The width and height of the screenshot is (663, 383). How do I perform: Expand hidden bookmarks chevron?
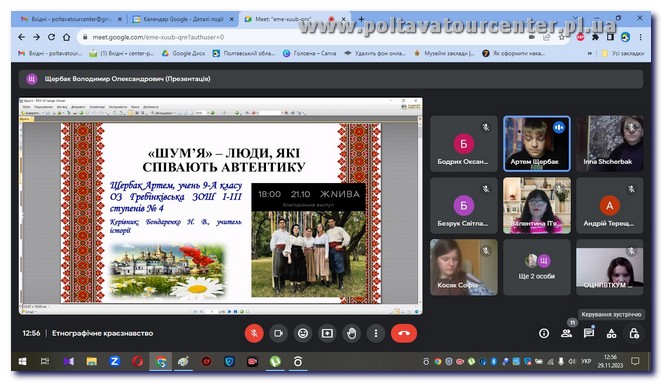pyautogui.click(x=589, y=53)
